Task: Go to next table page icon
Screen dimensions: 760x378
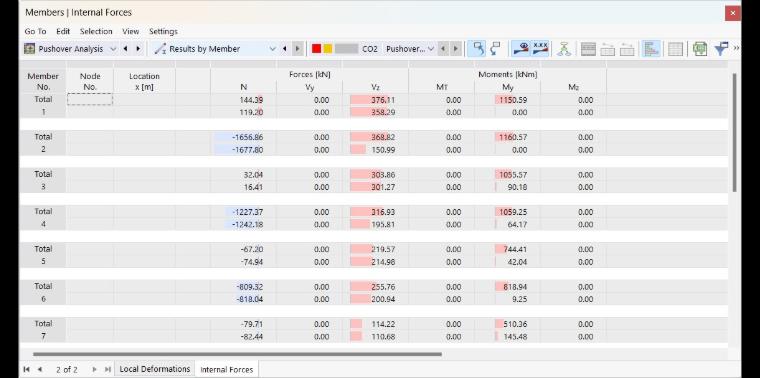Action: click(x=95, y=369)
